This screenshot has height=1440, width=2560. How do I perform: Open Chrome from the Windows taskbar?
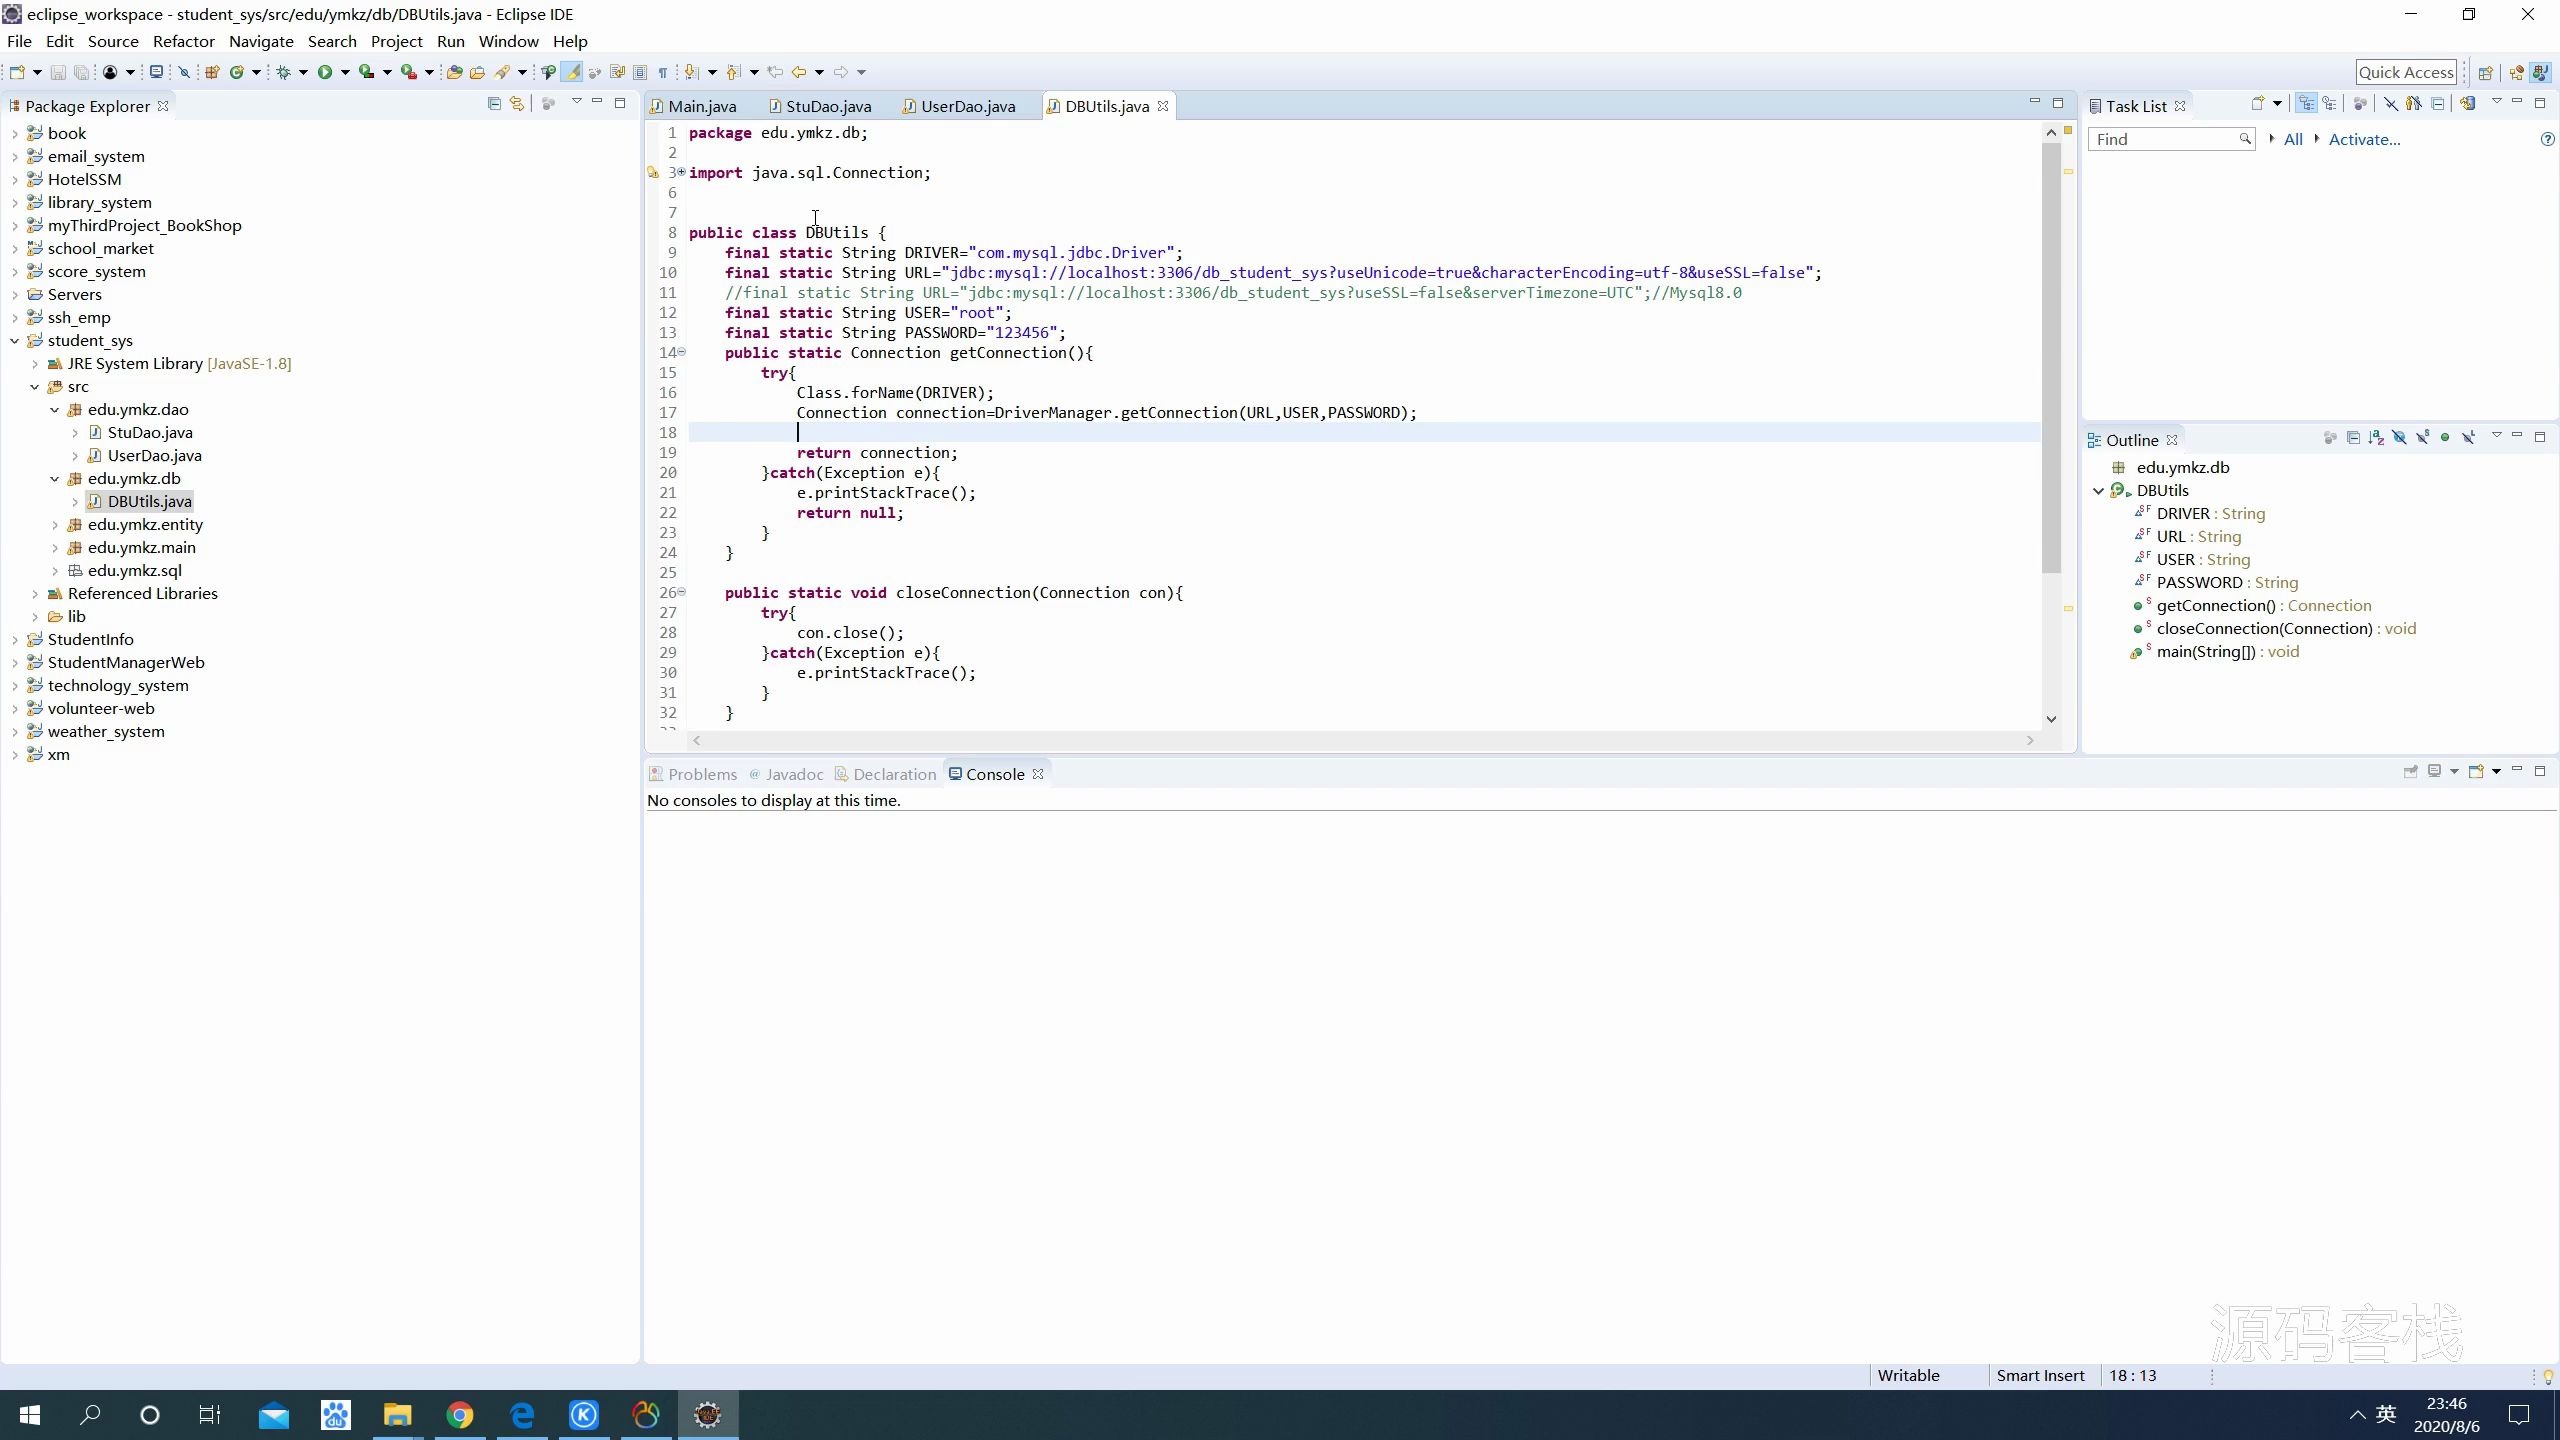coord(460,1415)
